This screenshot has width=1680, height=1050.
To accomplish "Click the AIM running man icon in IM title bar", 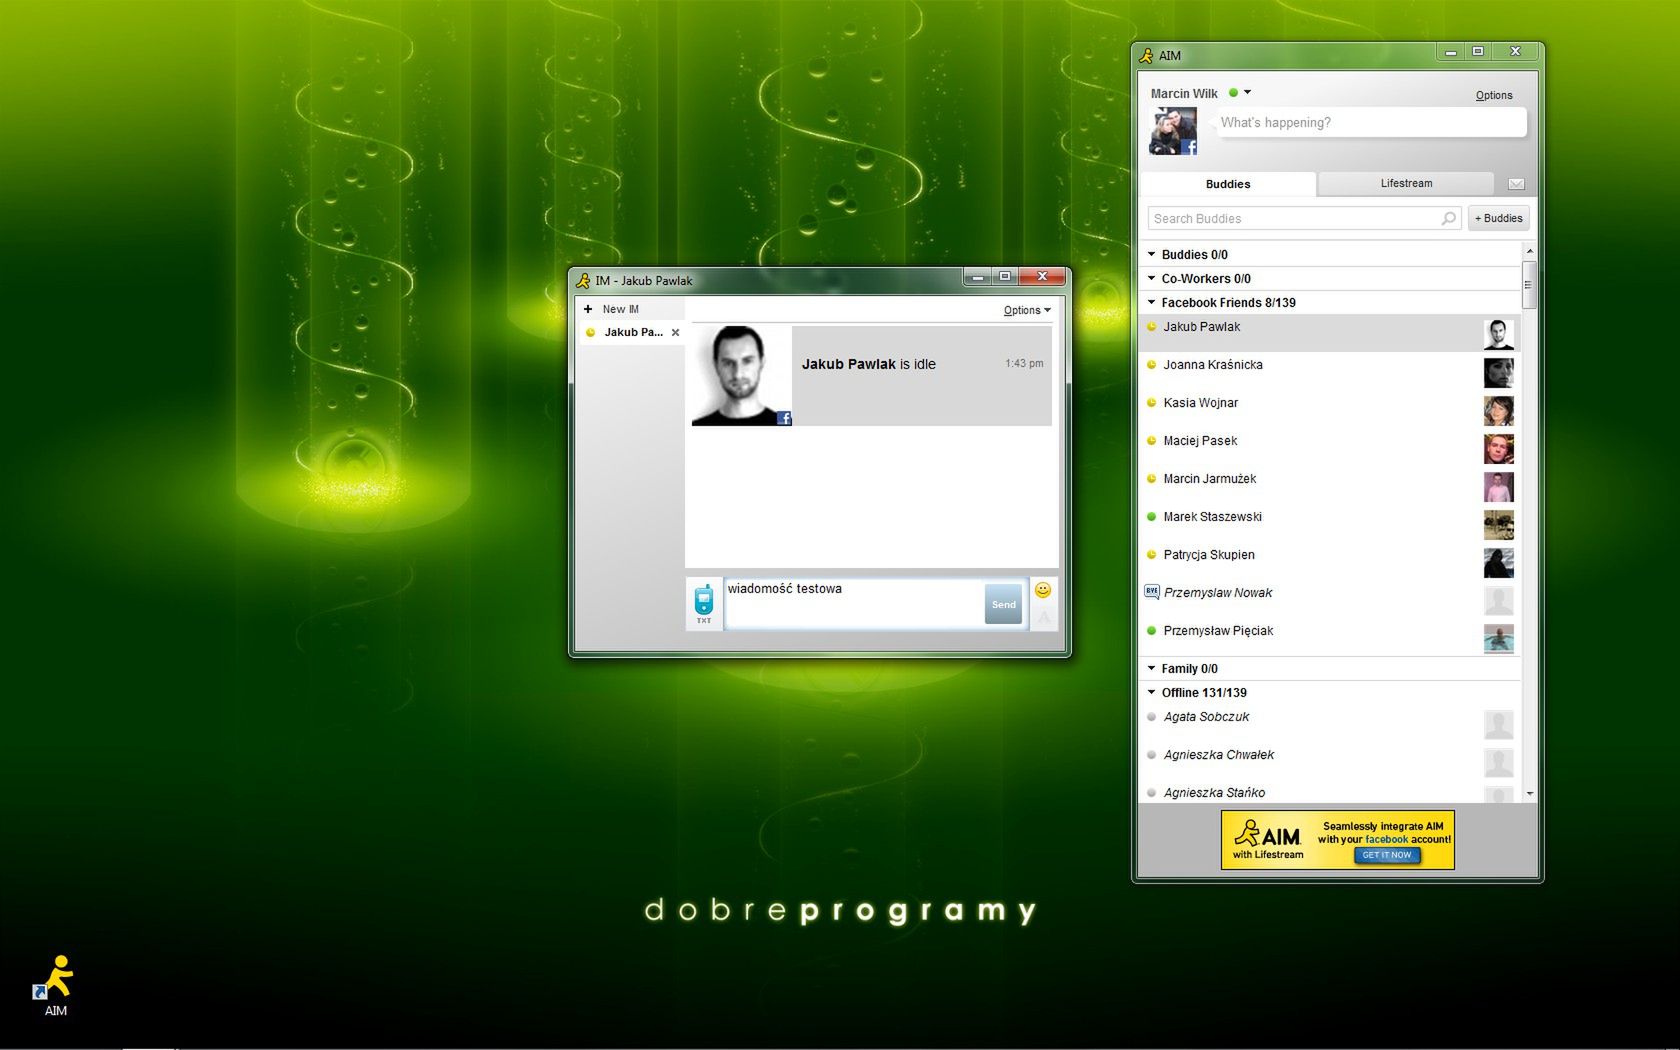I will [x=583, y=281].
